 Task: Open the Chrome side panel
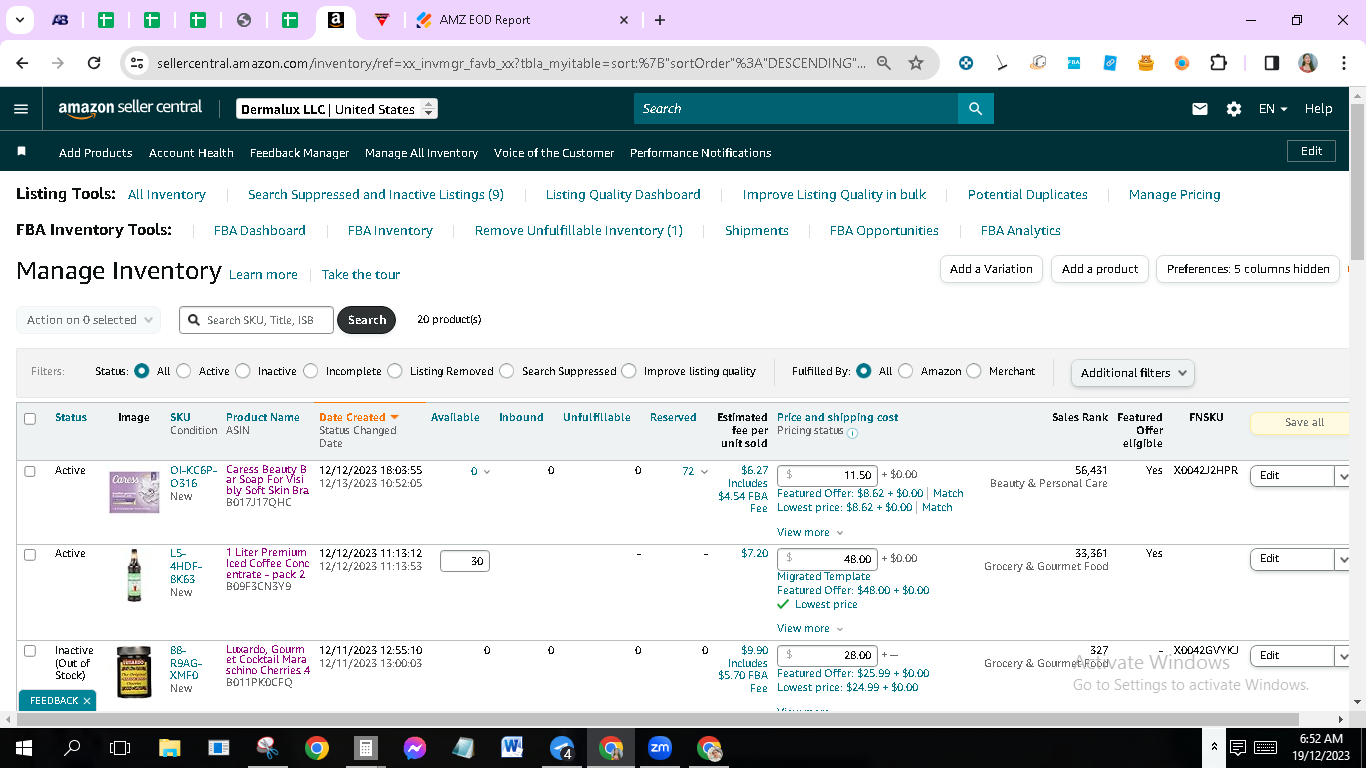click(x=1272, y=63)
